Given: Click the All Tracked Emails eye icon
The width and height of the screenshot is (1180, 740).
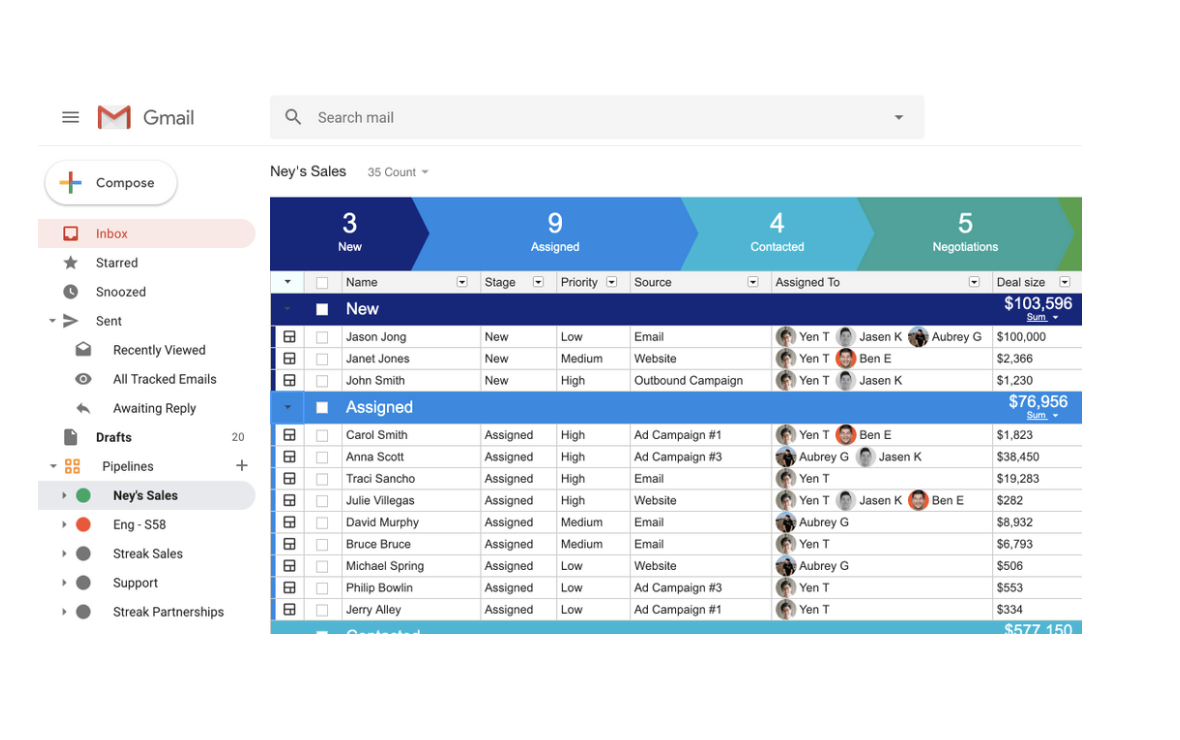Looking at the screenshot, I should click(x=84, y=379).
